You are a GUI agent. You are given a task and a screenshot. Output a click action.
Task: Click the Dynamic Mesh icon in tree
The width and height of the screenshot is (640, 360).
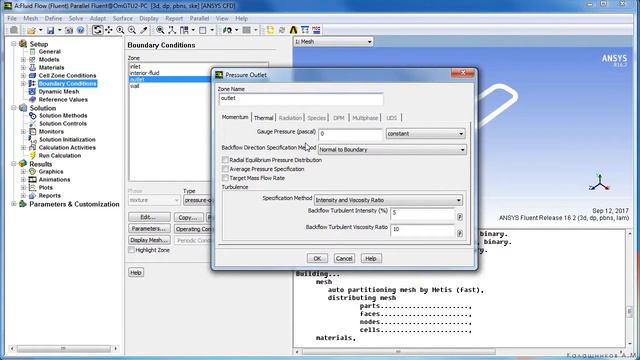pyautogui.click(x=33, y=92)
